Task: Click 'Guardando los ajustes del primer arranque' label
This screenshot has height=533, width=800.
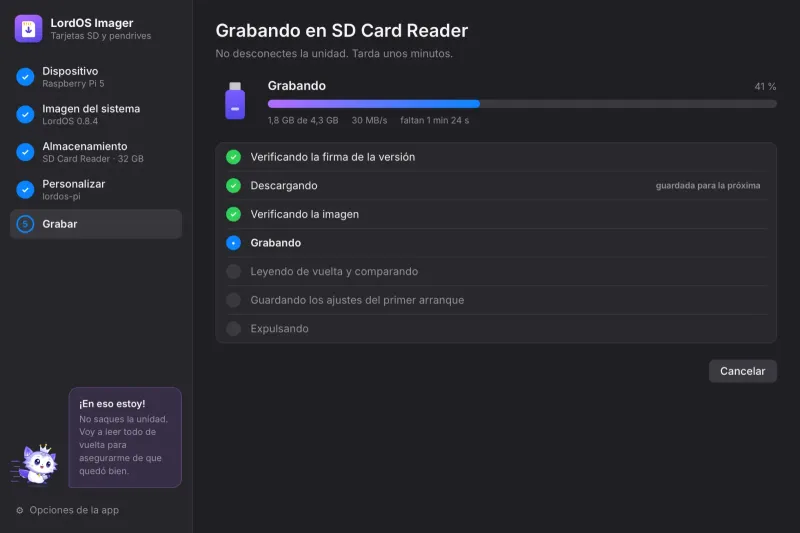Action: 357,300
